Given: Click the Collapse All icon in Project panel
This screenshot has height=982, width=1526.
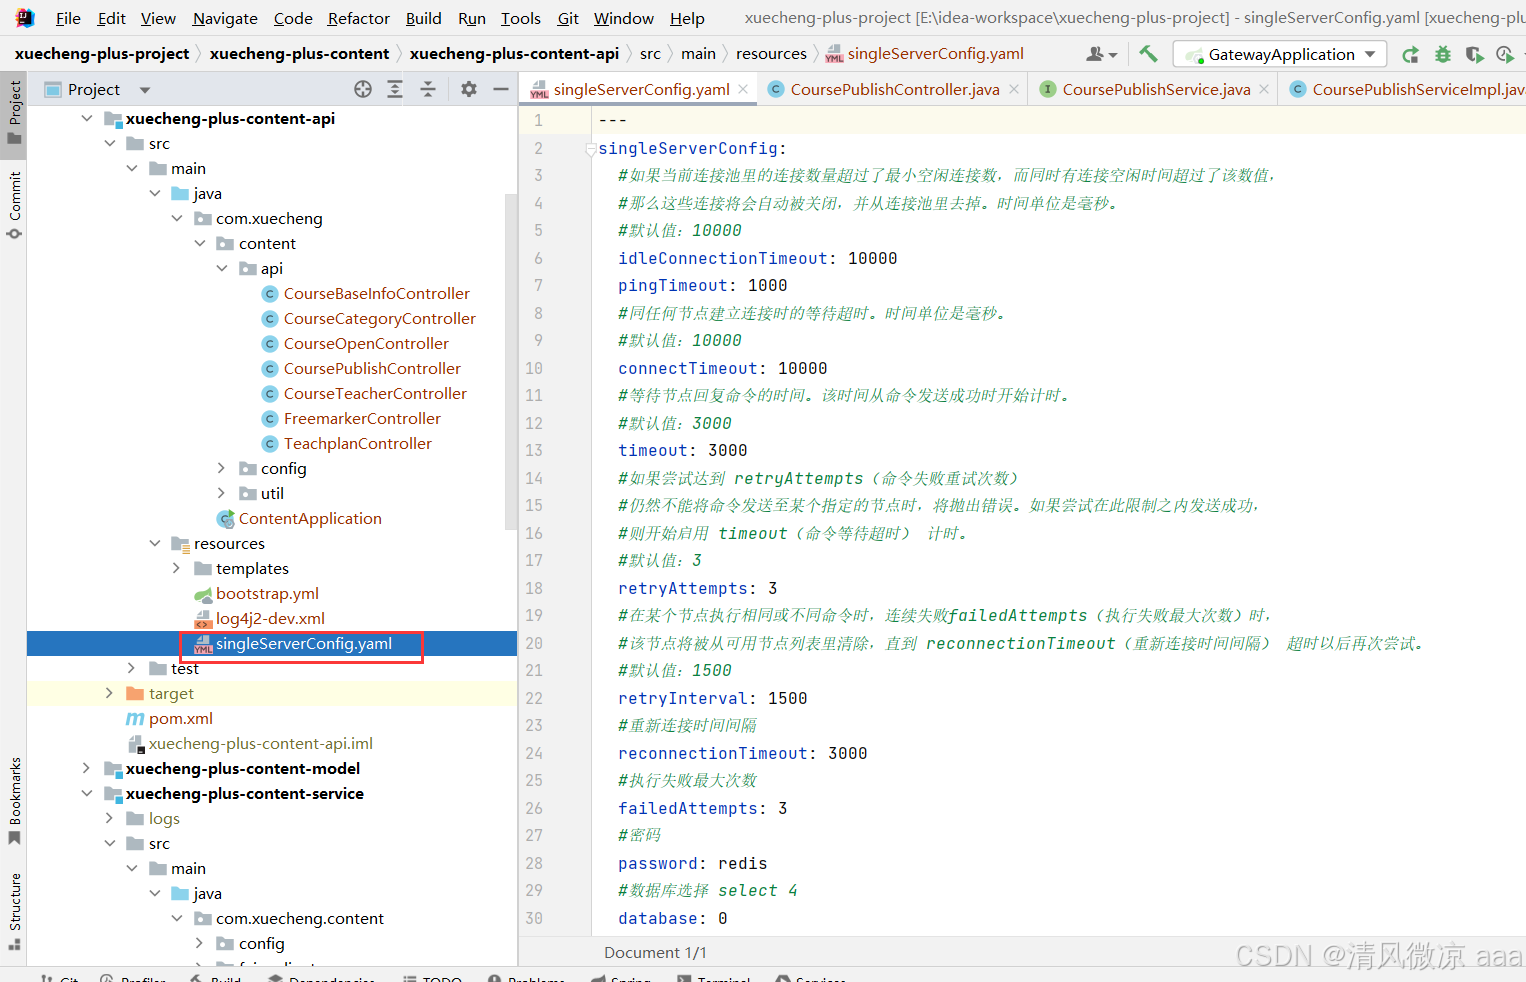Looking at the screenshot, I should (x=428, y=89).
